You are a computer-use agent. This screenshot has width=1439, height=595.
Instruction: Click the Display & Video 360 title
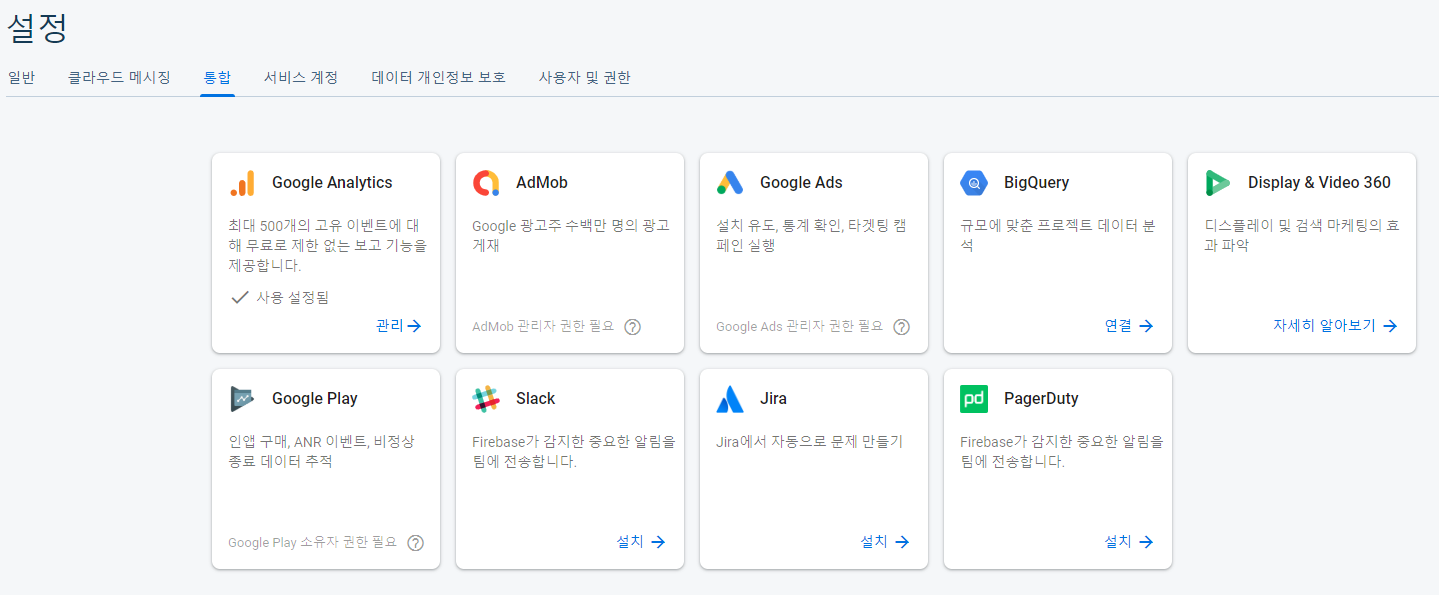(x=1319, y=183)
